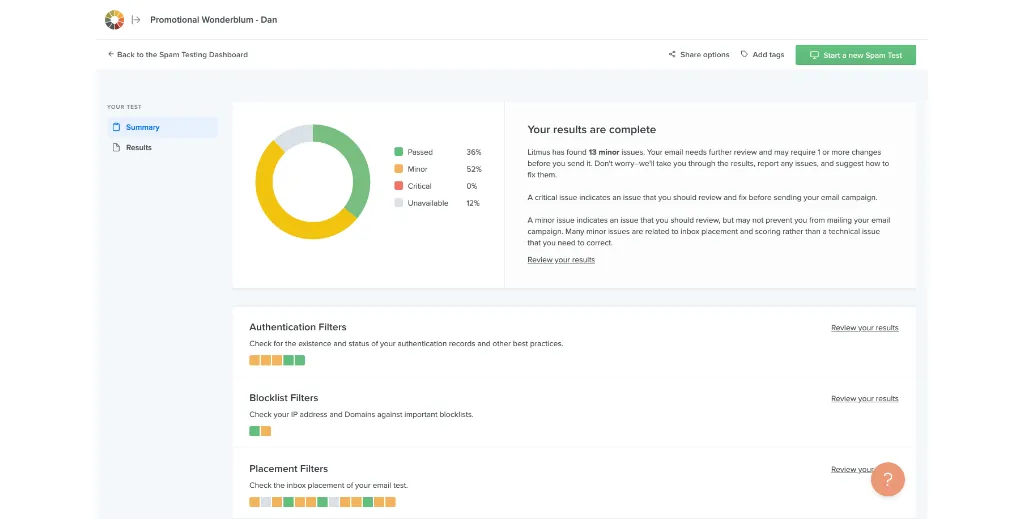The width and height of the screenshot is (1024, 519).
Task: Click the 36% Passed value
Action: point(473,152)
